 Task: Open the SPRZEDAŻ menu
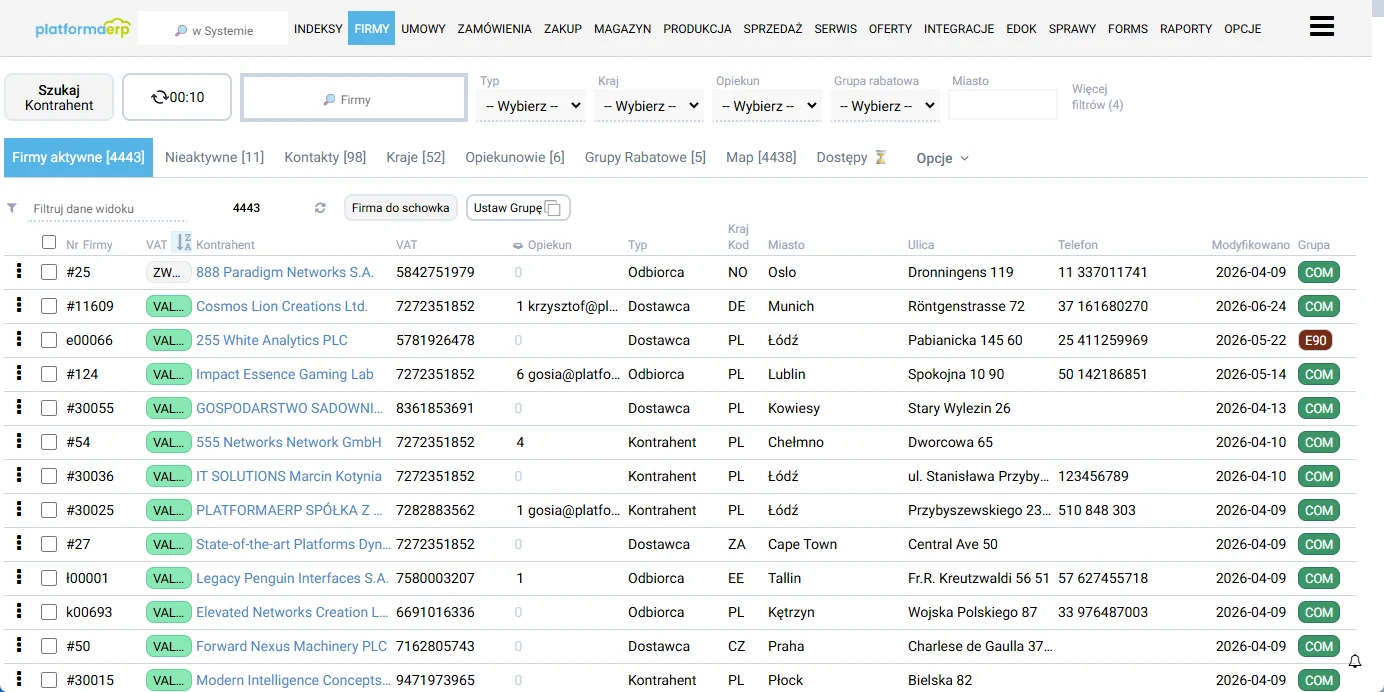773,29
